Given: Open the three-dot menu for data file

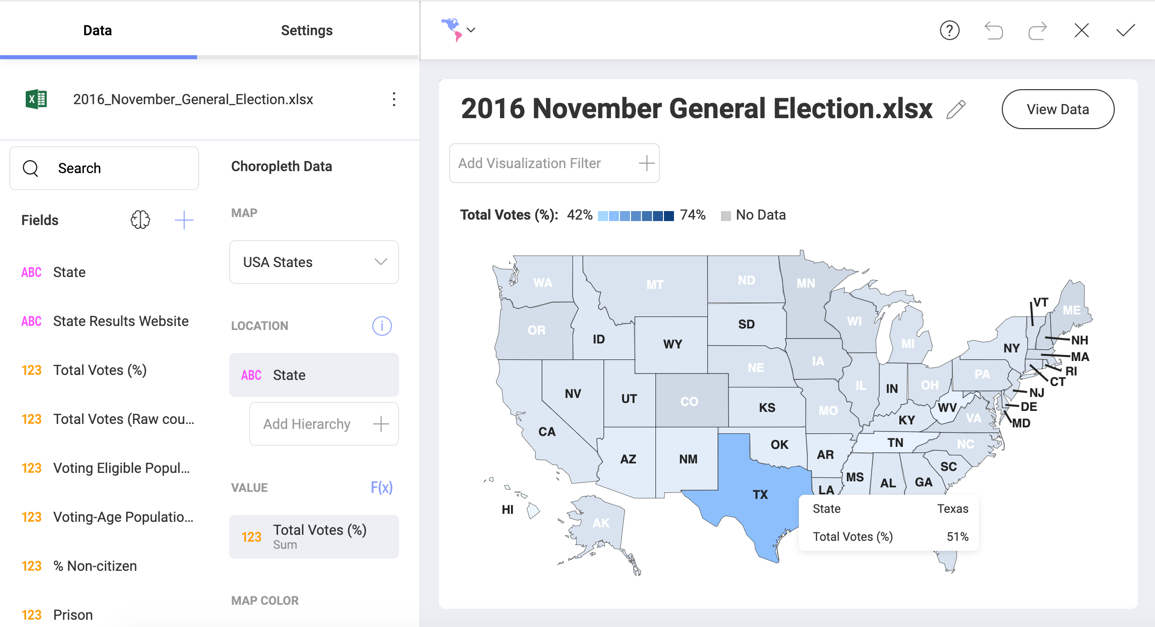Looking at the screenshot, I should coord(394,99).
